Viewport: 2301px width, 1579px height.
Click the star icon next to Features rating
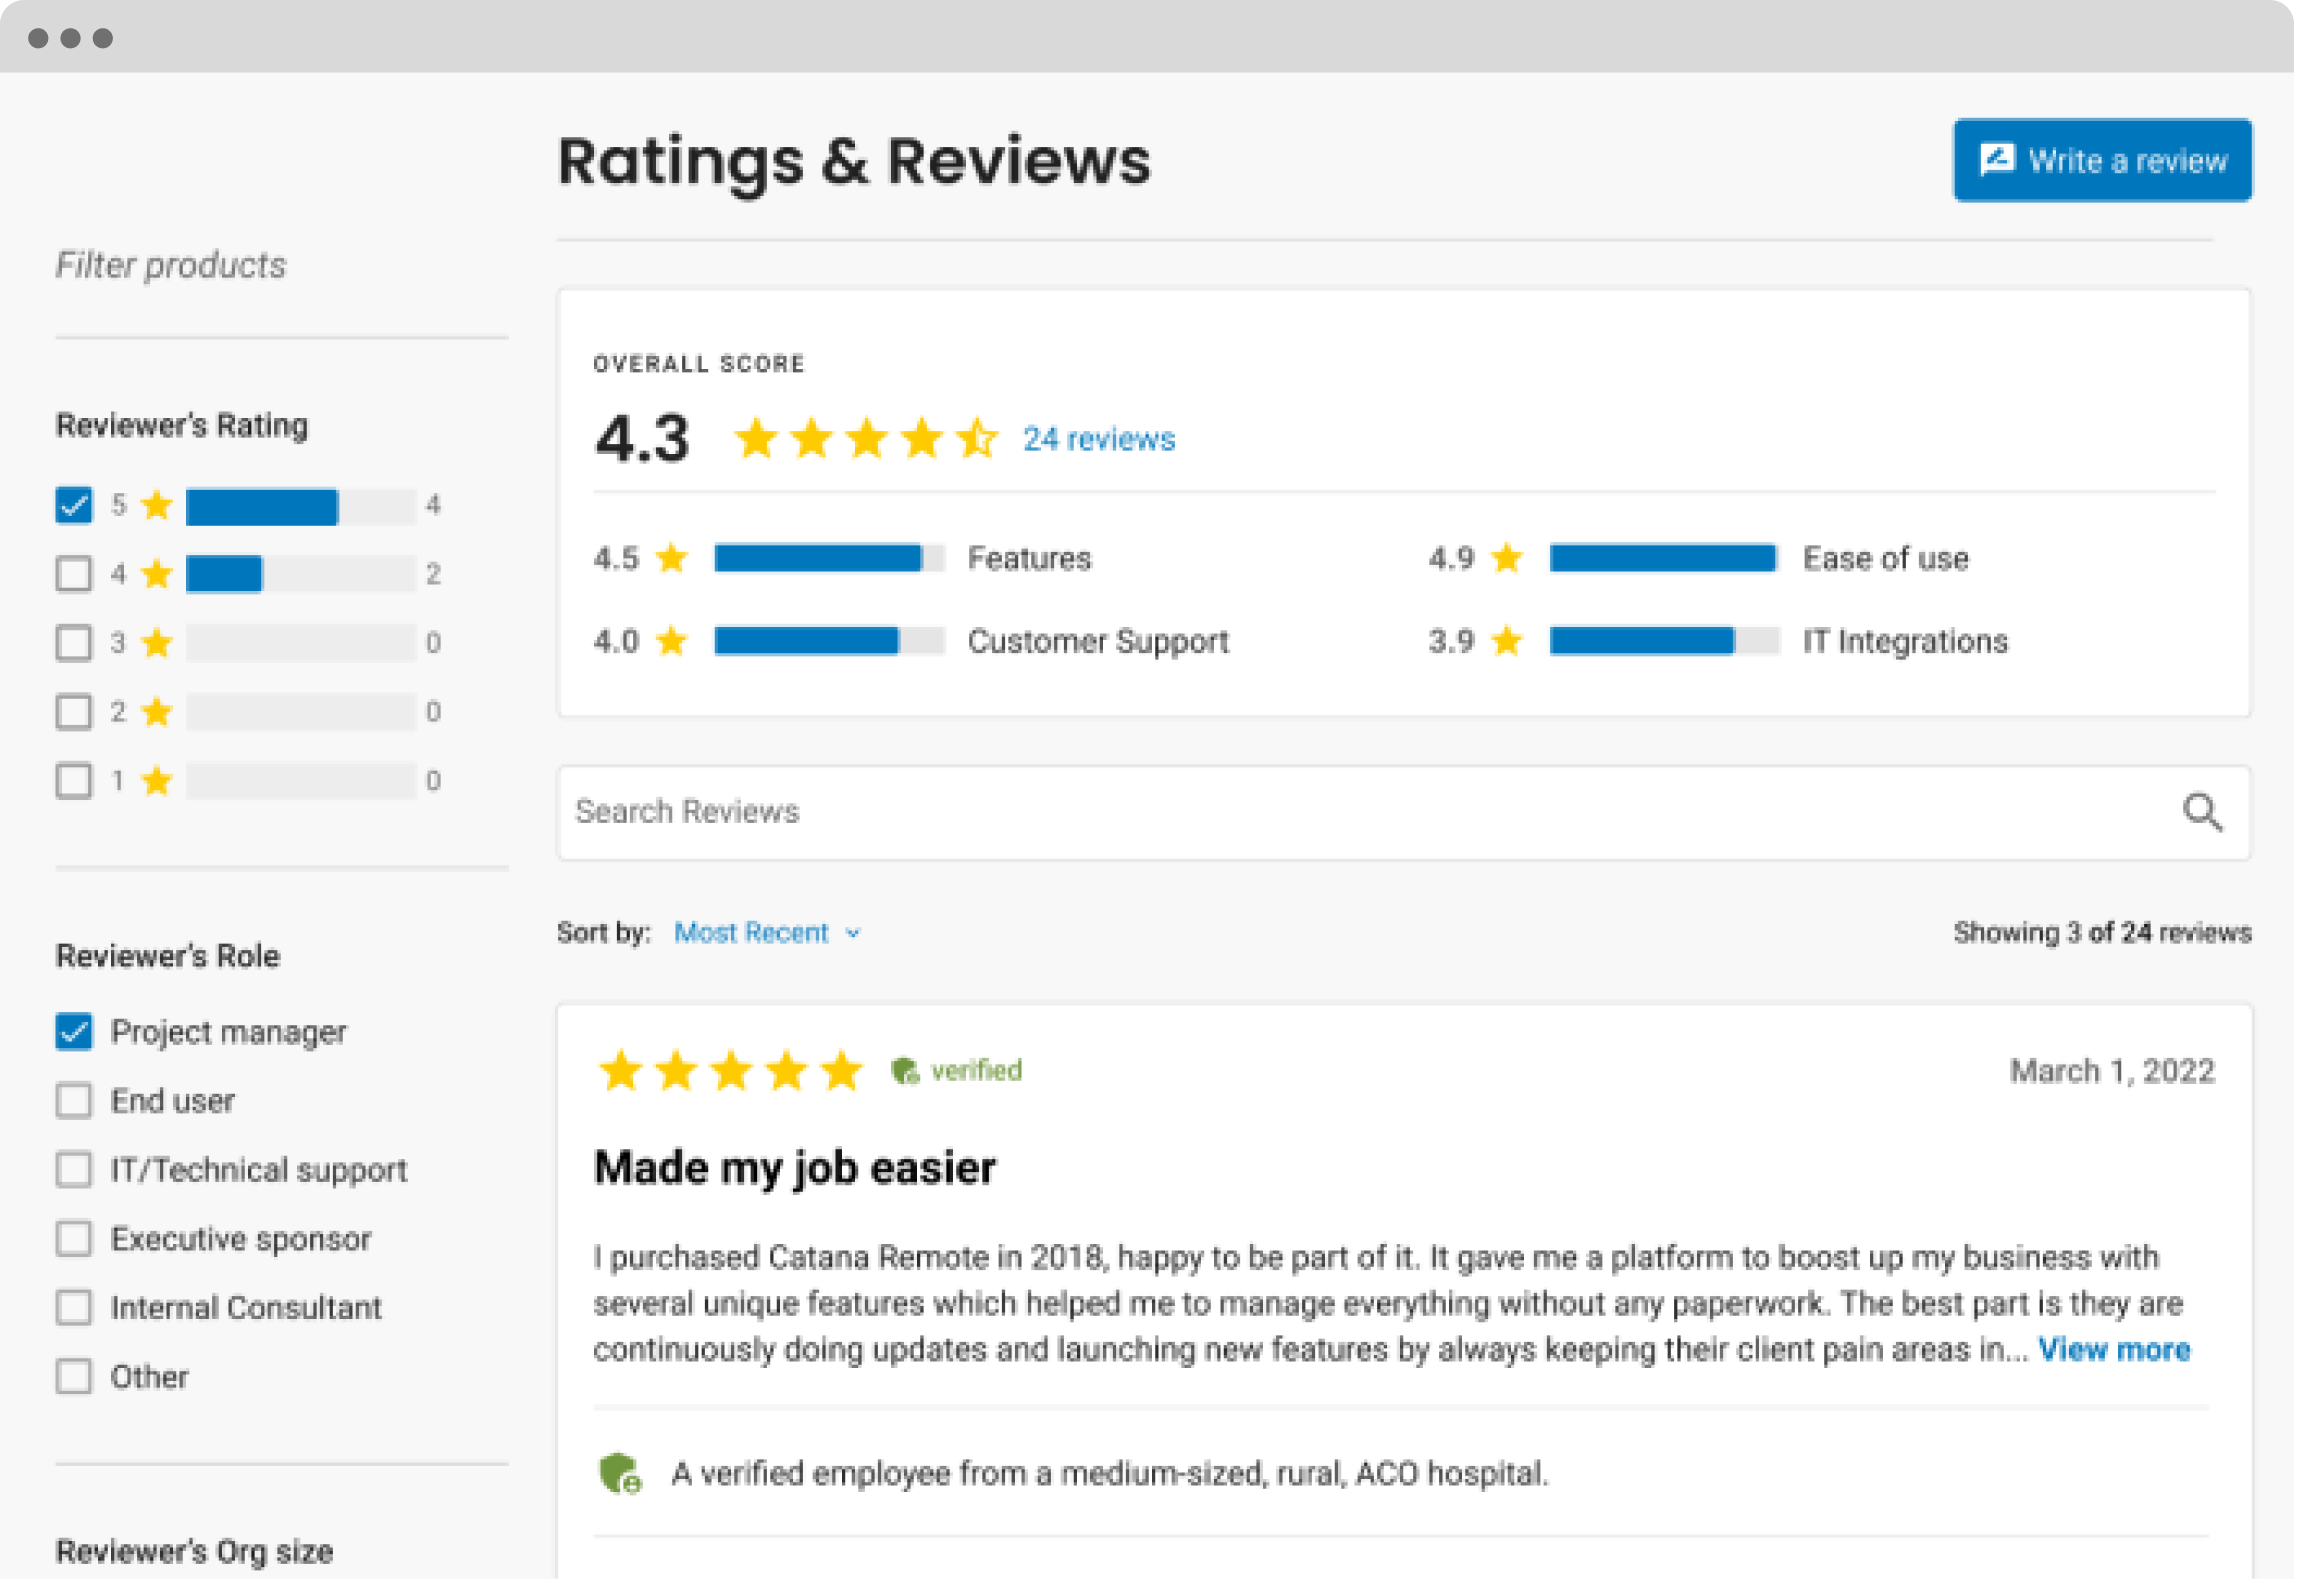coord(672,558)
